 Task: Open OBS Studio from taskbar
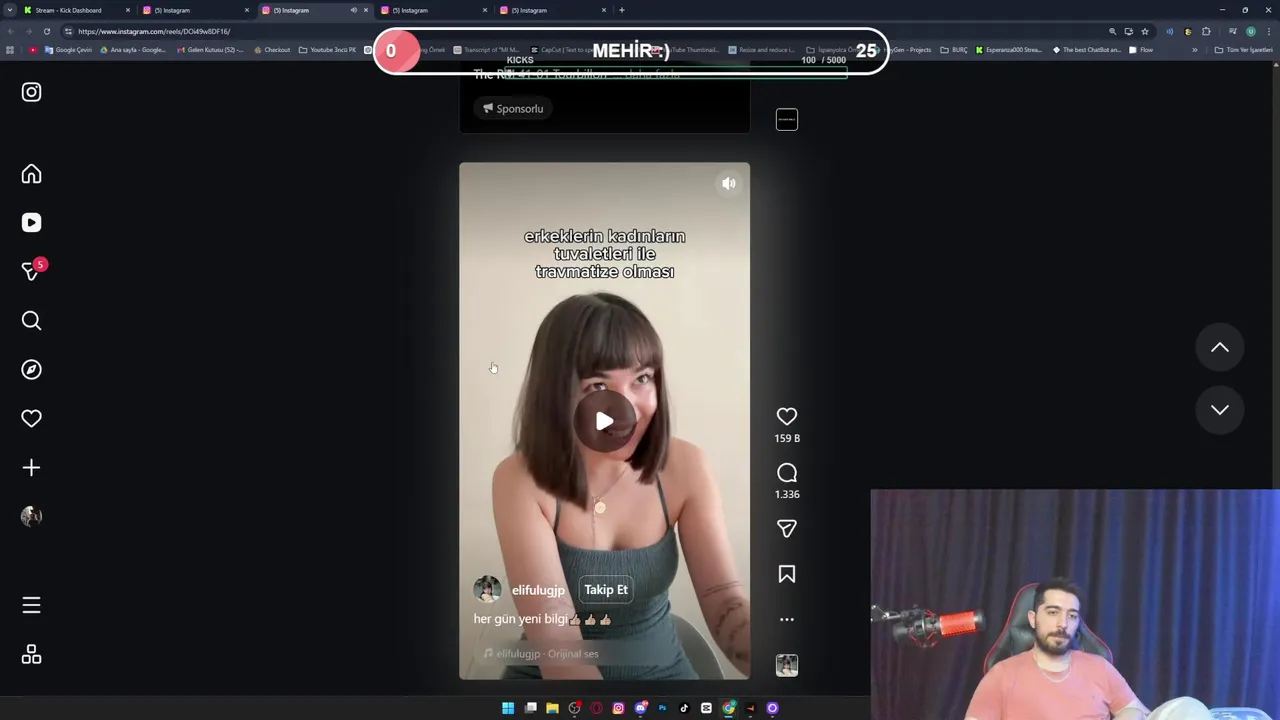tap(574, 708)
